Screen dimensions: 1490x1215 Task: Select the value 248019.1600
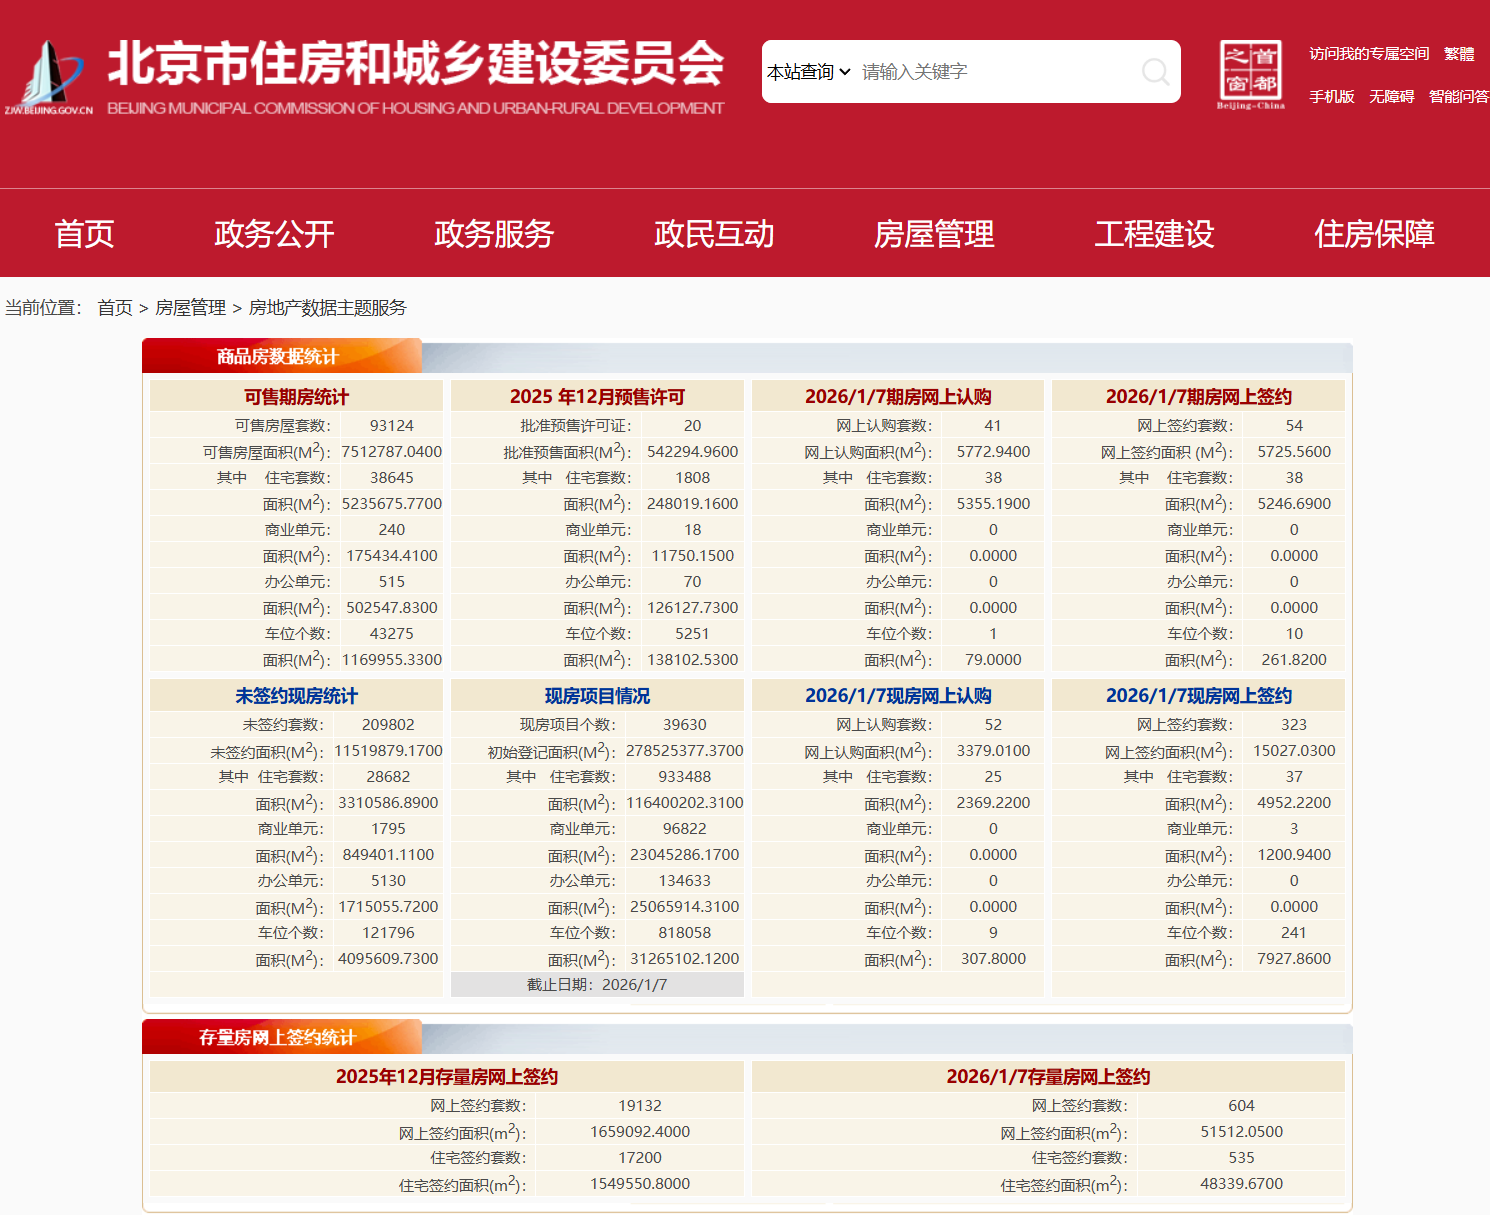pos(693,504)
